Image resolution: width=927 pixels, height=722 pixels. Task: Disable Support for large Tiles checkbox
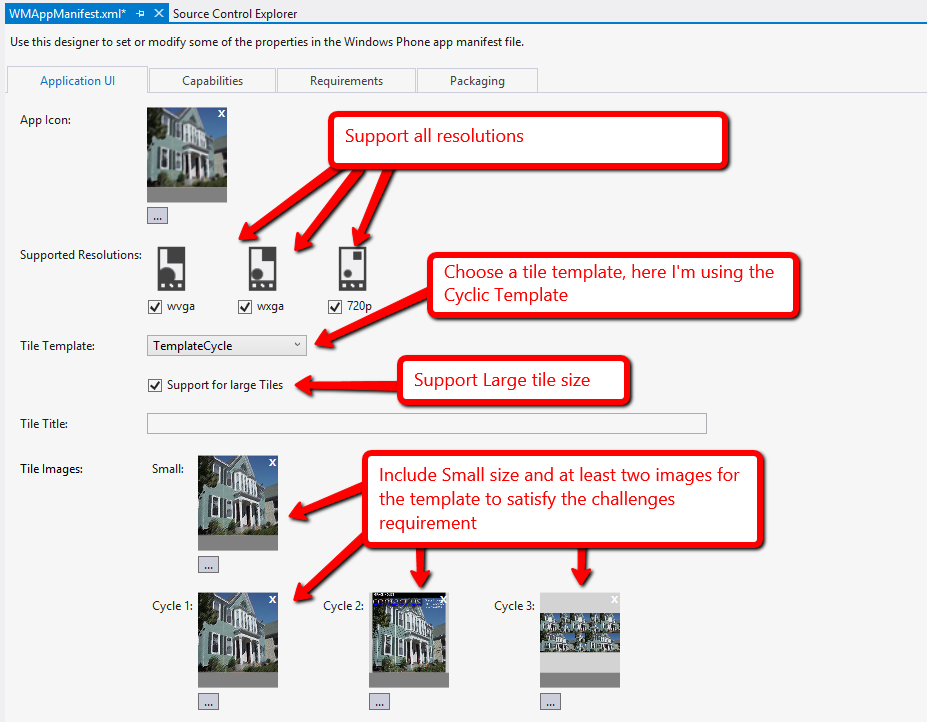click(x=155, y=385)
